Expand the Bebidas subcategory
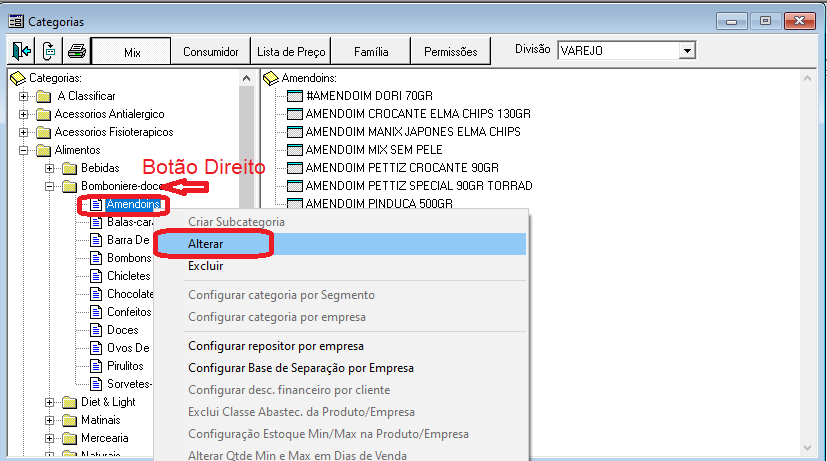This screenshot has height=461, width=827. click(49, 168)
